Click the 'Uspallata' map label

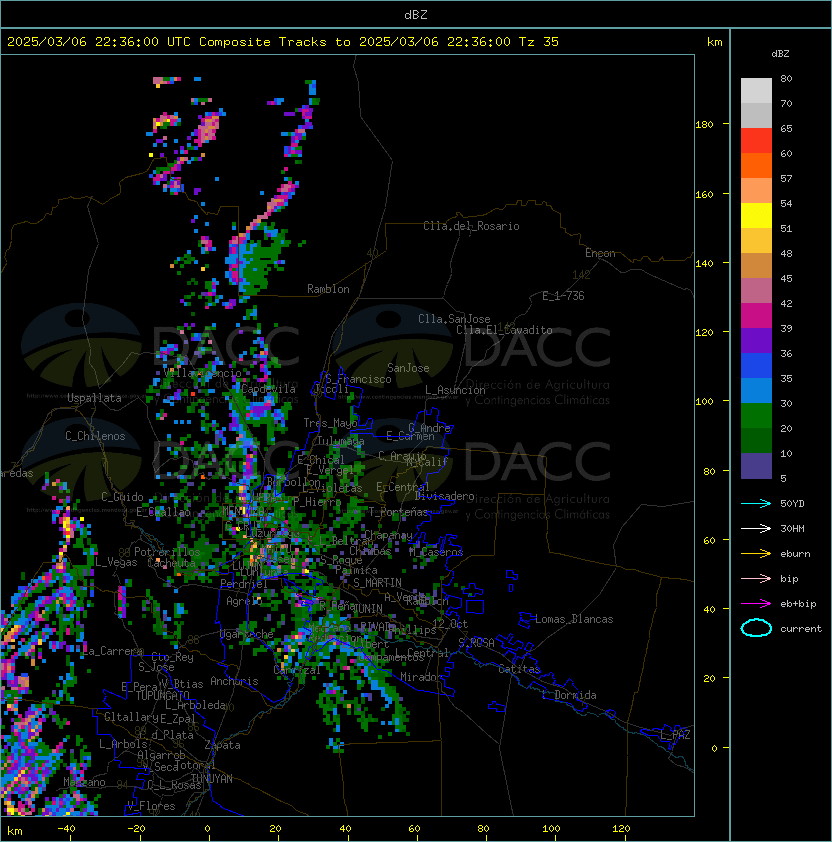click(x=94, y=398)
